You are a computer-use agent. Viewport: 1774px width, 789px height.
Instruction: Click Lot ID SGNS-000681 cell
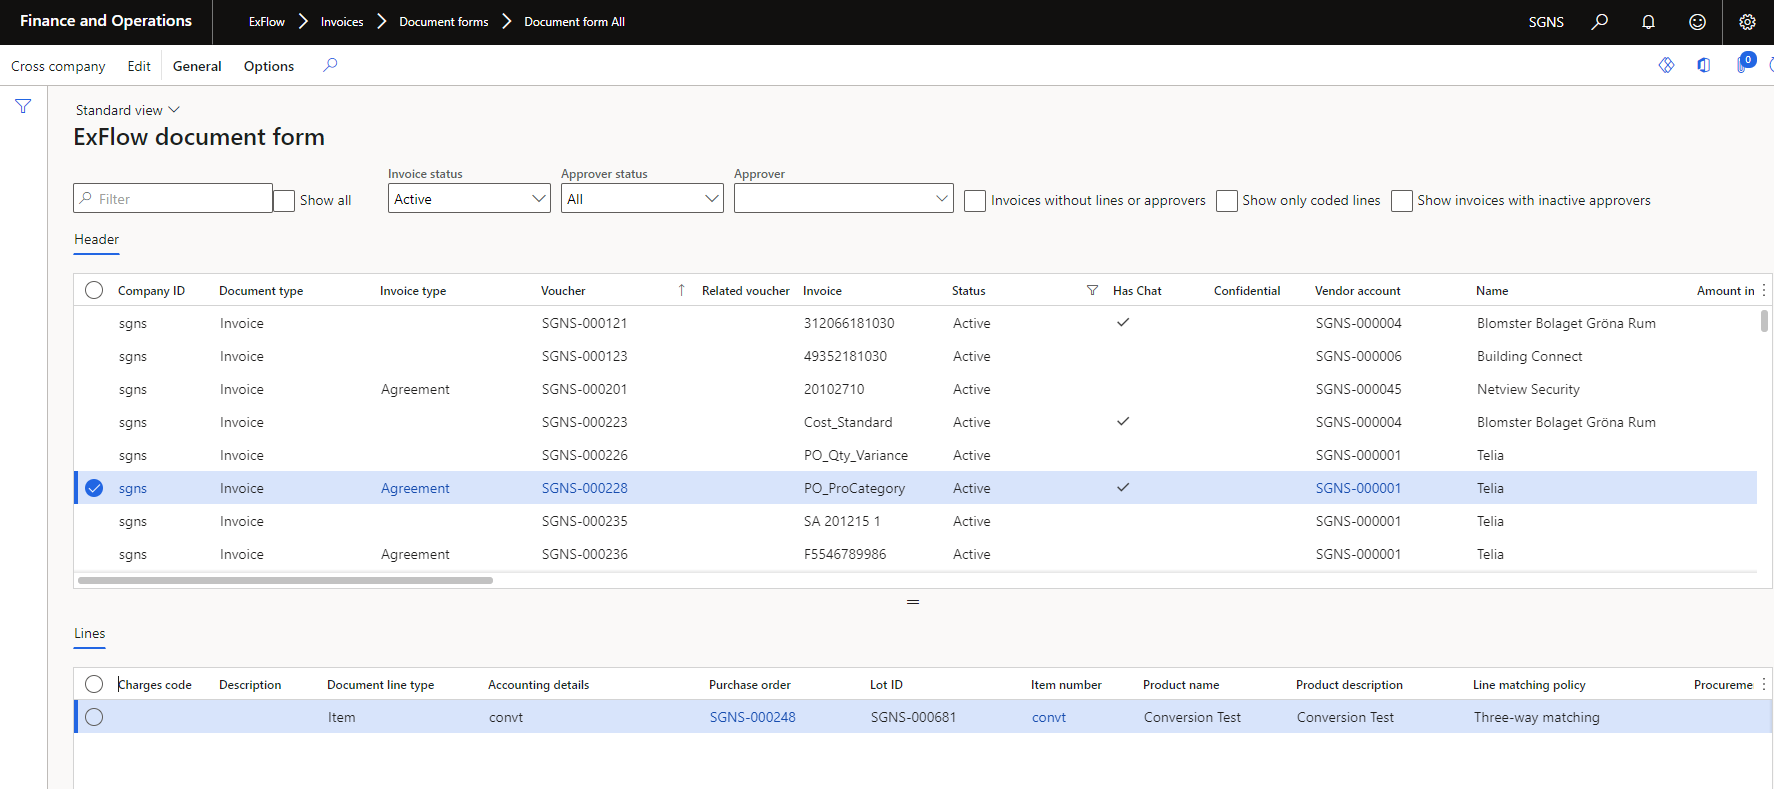[x=913, y=717]
